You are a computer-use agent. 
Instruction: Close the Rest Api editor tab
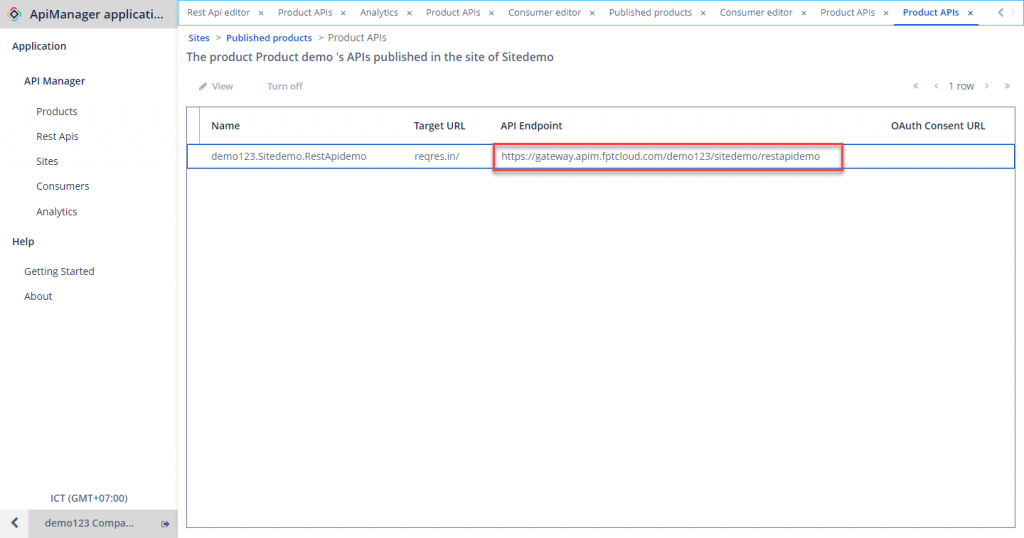coord(261,13)
